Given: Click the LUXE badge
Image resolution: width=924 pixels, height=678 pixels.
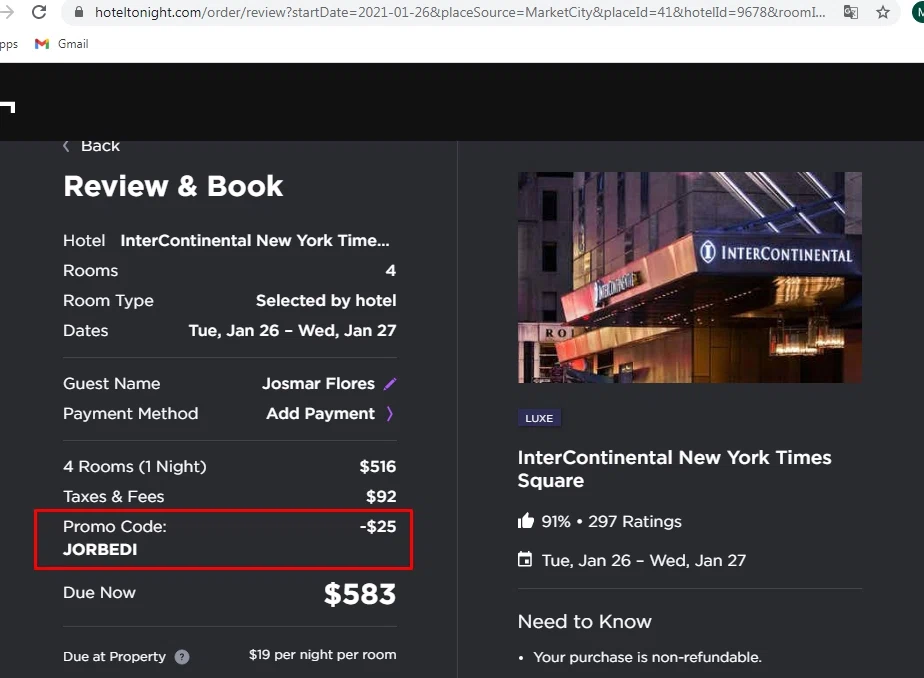Looking at the screenshot, I should click(x=539, y=418).
